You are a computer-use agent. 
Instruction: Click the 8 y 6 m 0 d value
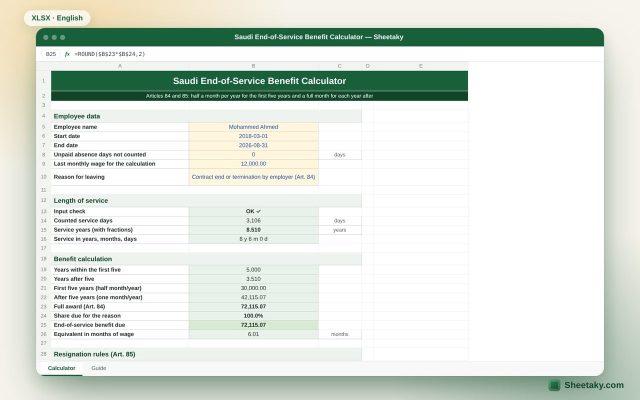click(x=253, y=239)
